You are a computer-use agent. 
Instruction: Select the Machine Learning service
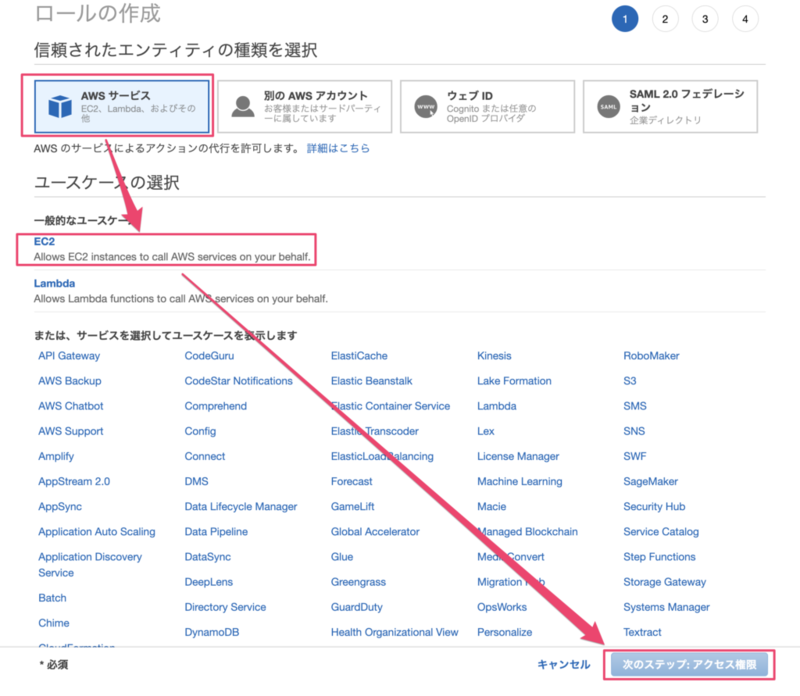520,481
